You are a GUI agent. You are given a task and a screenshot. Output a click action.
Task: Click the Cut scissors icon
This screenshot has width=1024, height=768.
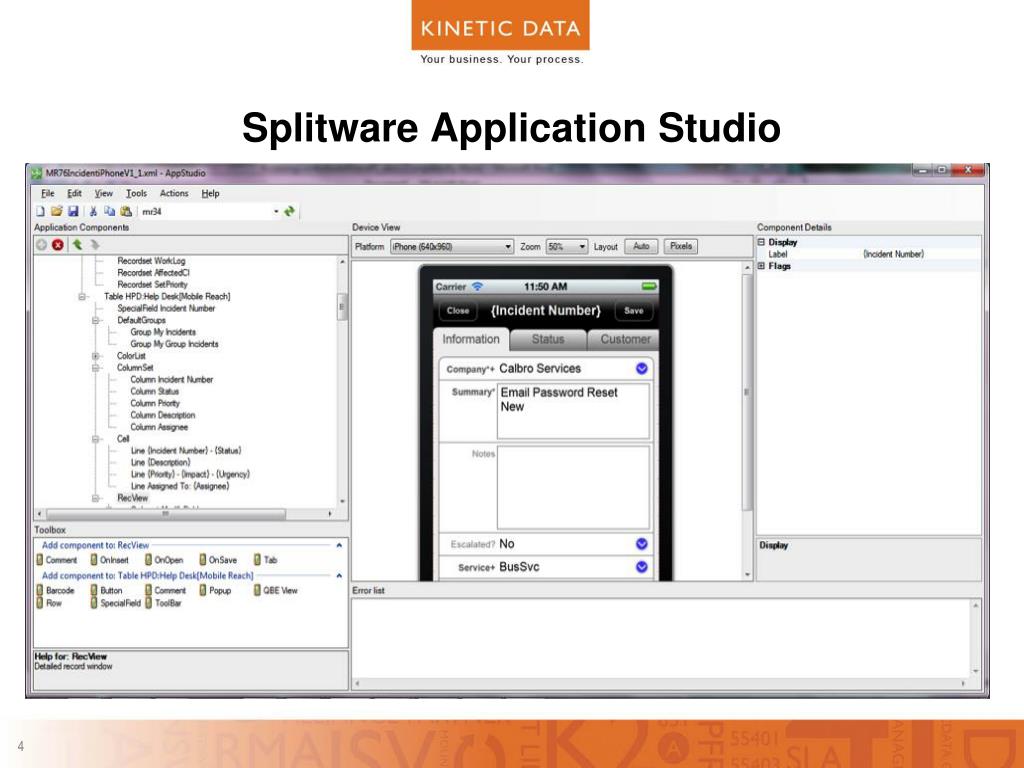[93, 211]
